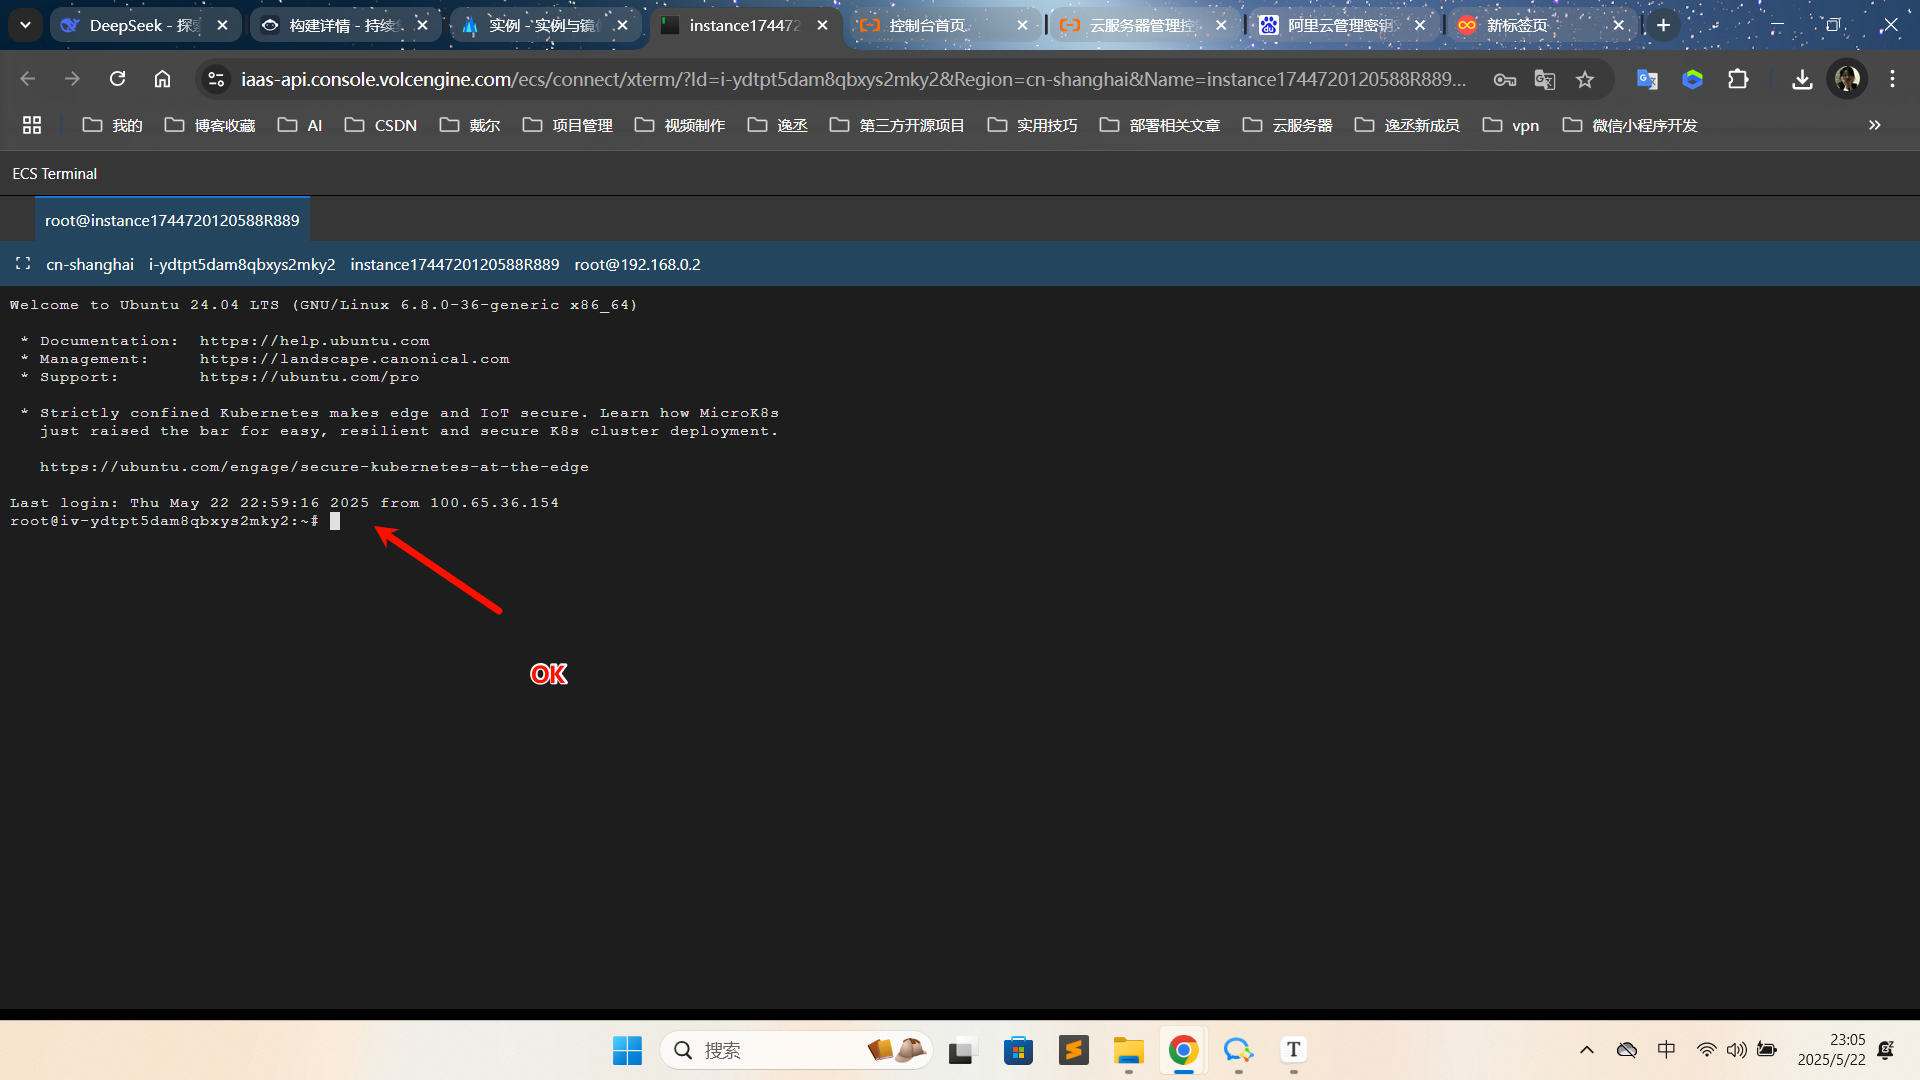The image size is (1920, 1080).
Task: Open Windows Start menu
Action: pos(627,1050)
